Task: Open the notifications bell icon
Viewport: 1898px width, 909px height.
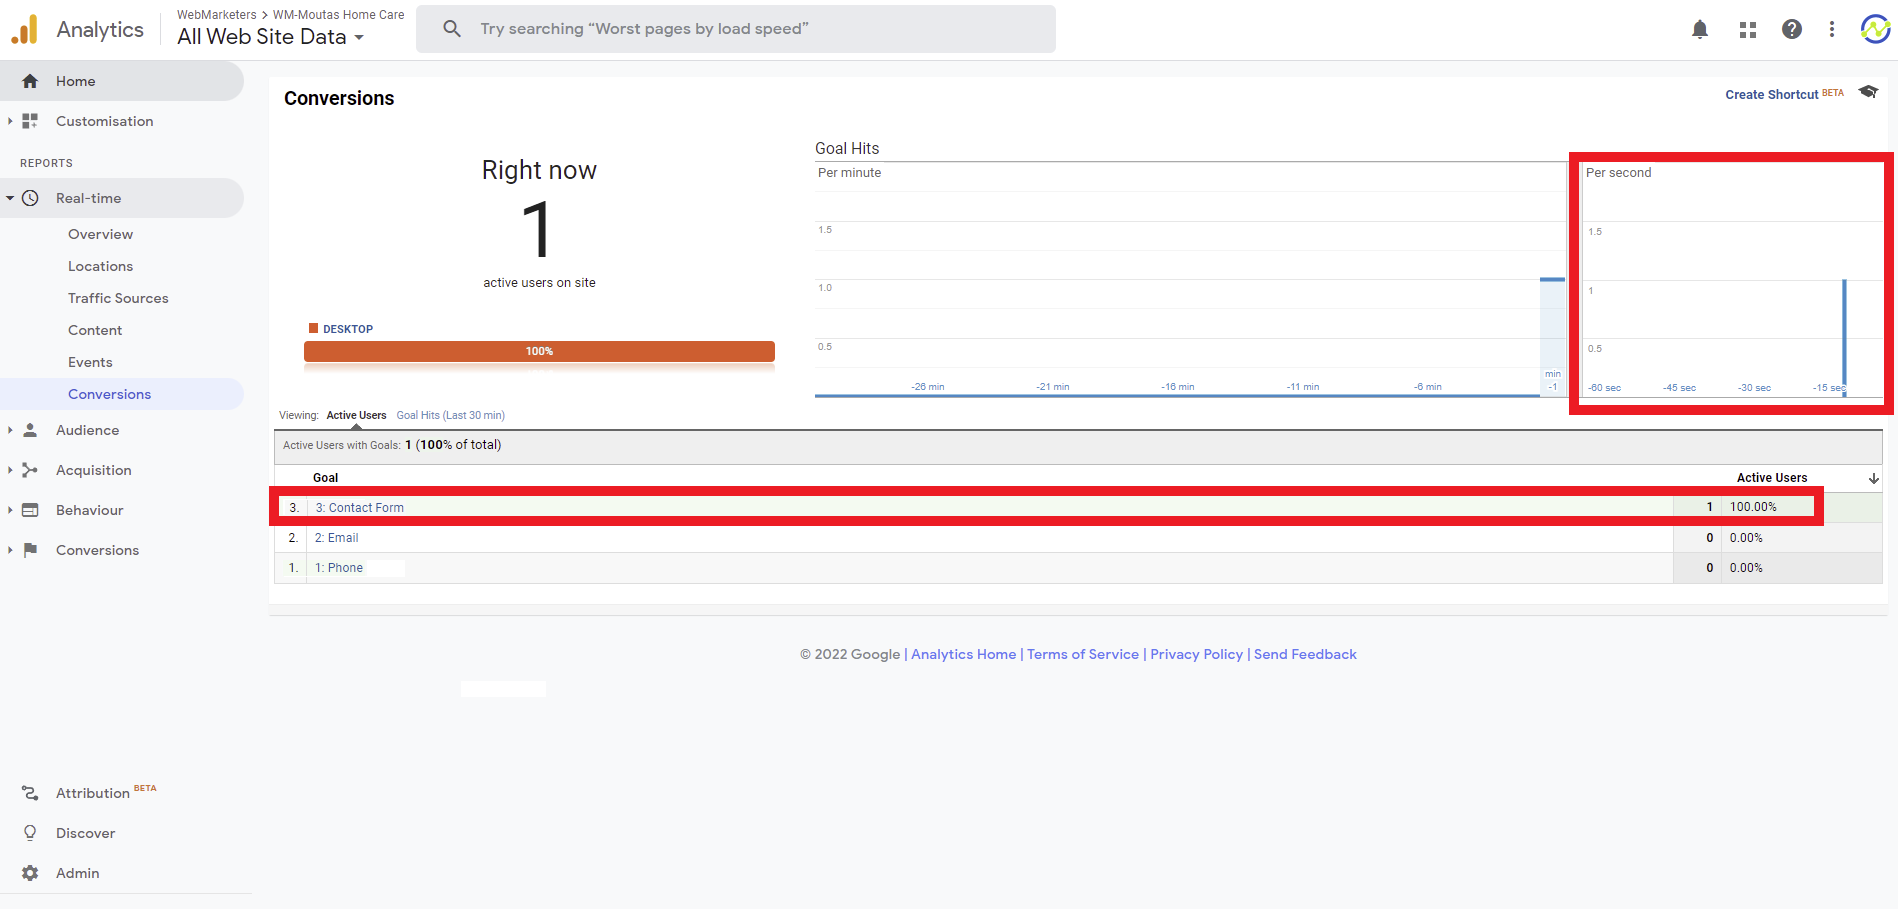Action: [x=1699, y=30]
